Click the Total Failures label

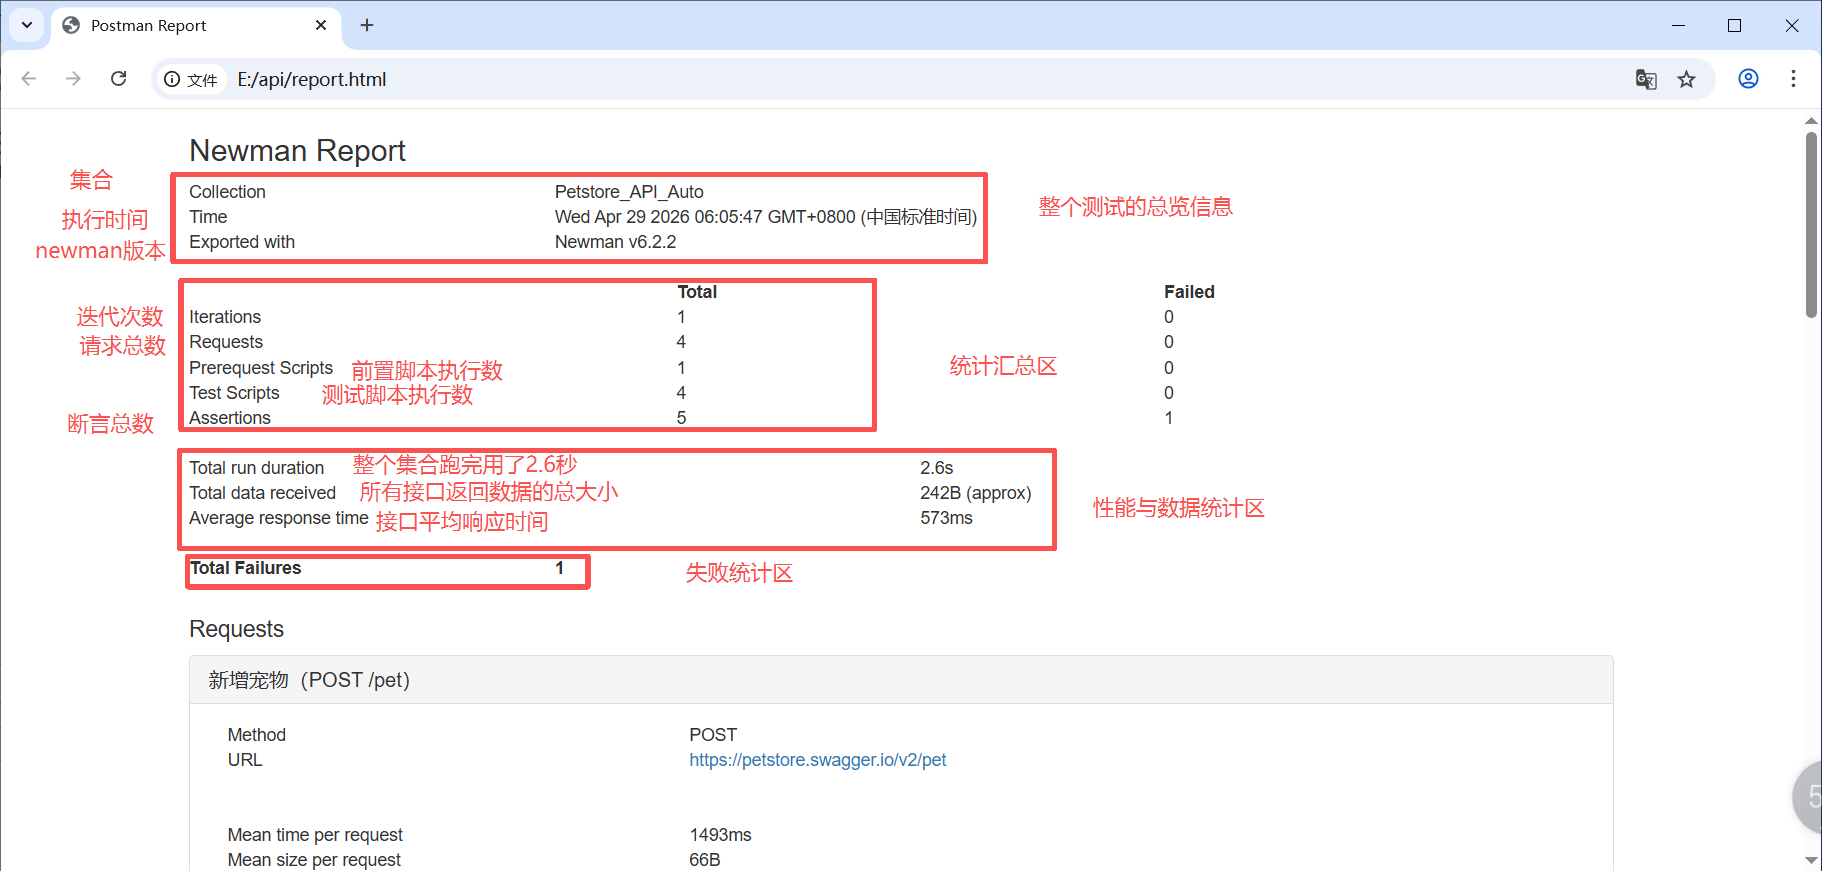[x=246, y=568]
